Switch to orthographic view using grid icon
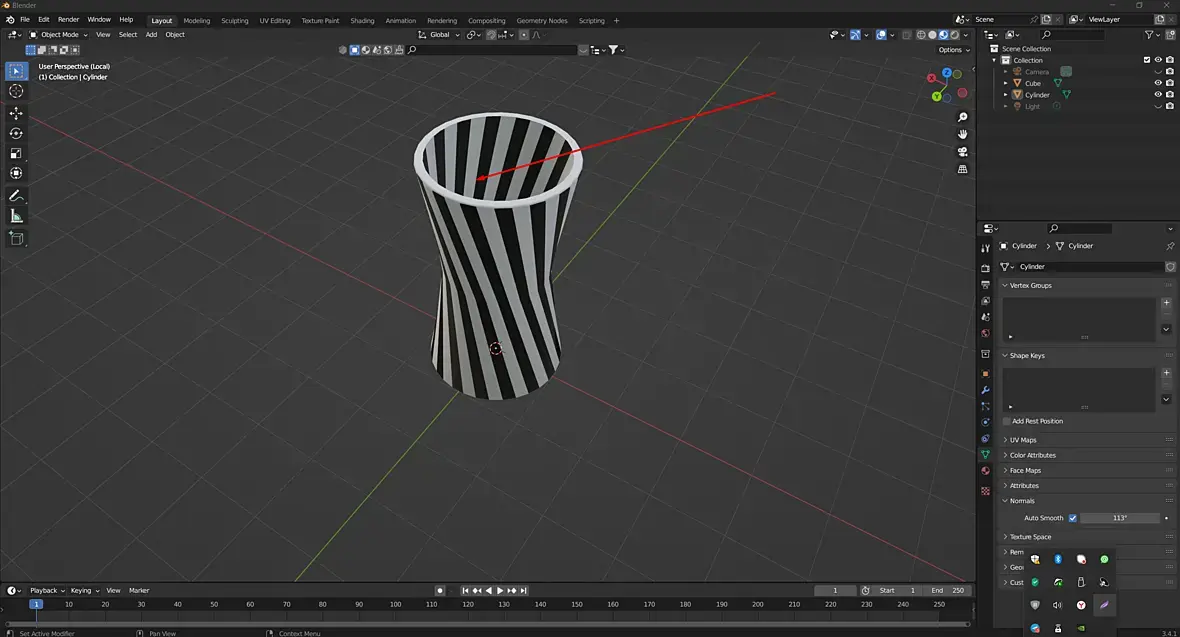This screenshot has height=637, width=1180. point(963,170)
